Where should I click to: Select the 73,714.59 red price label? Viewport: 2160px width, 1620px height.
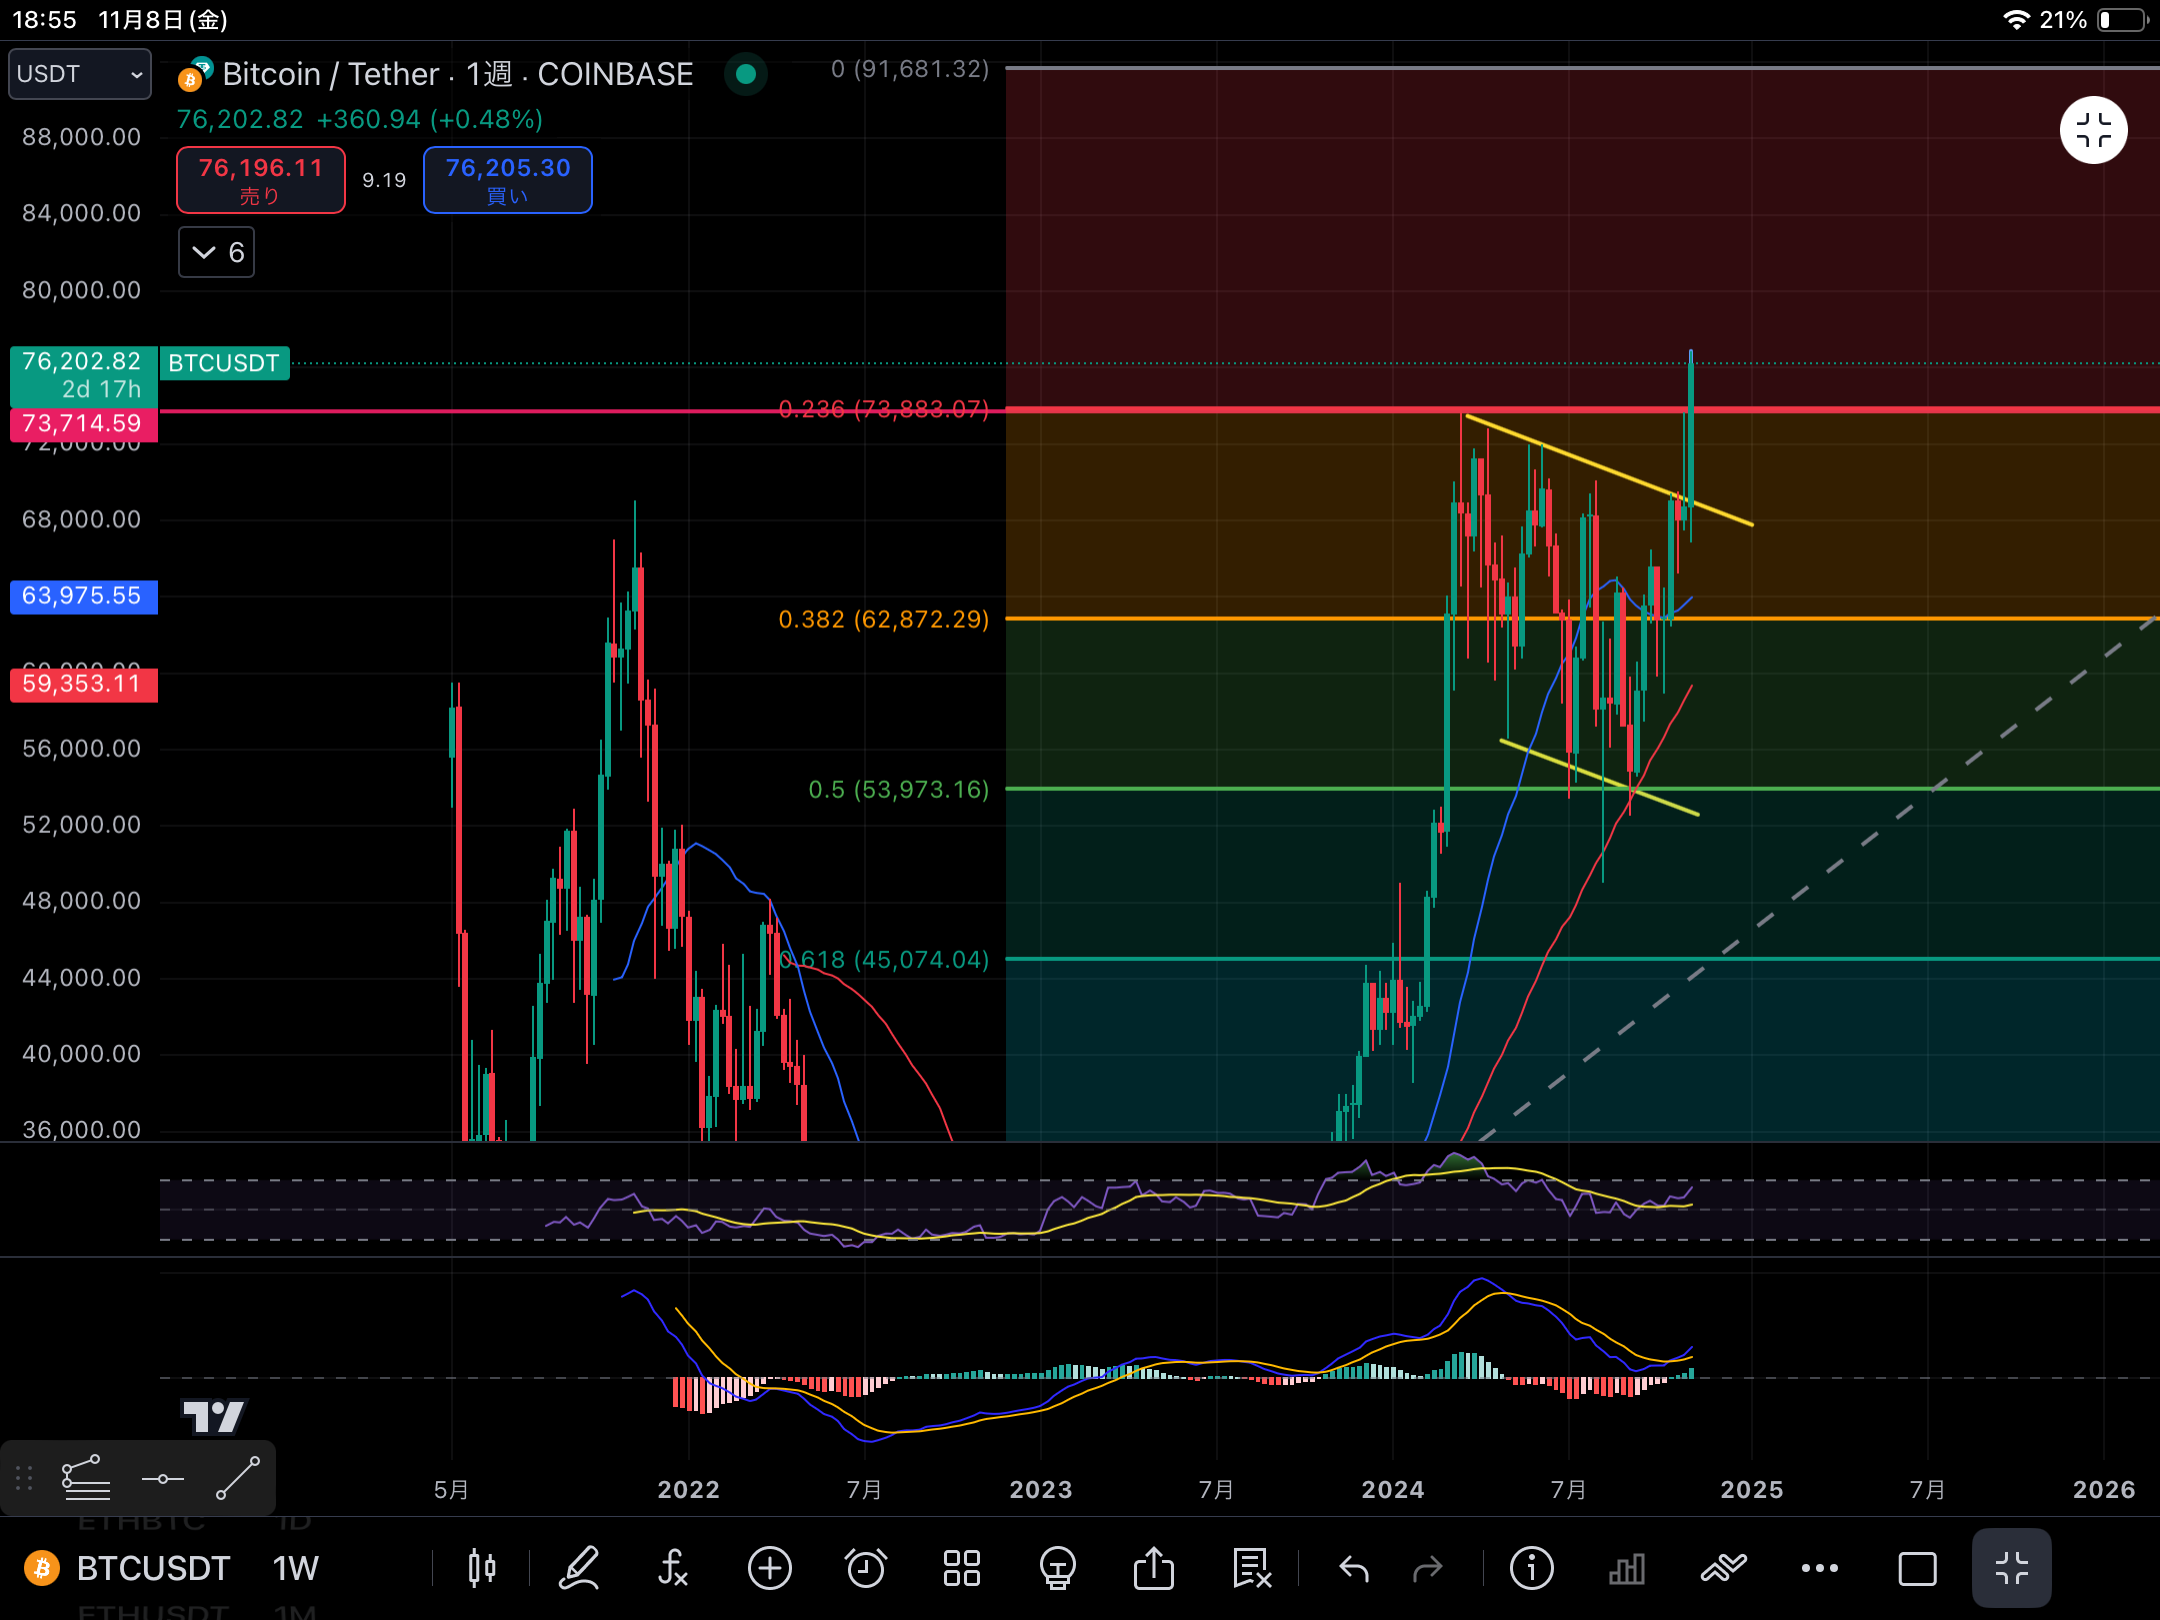[x=84, y=424]
